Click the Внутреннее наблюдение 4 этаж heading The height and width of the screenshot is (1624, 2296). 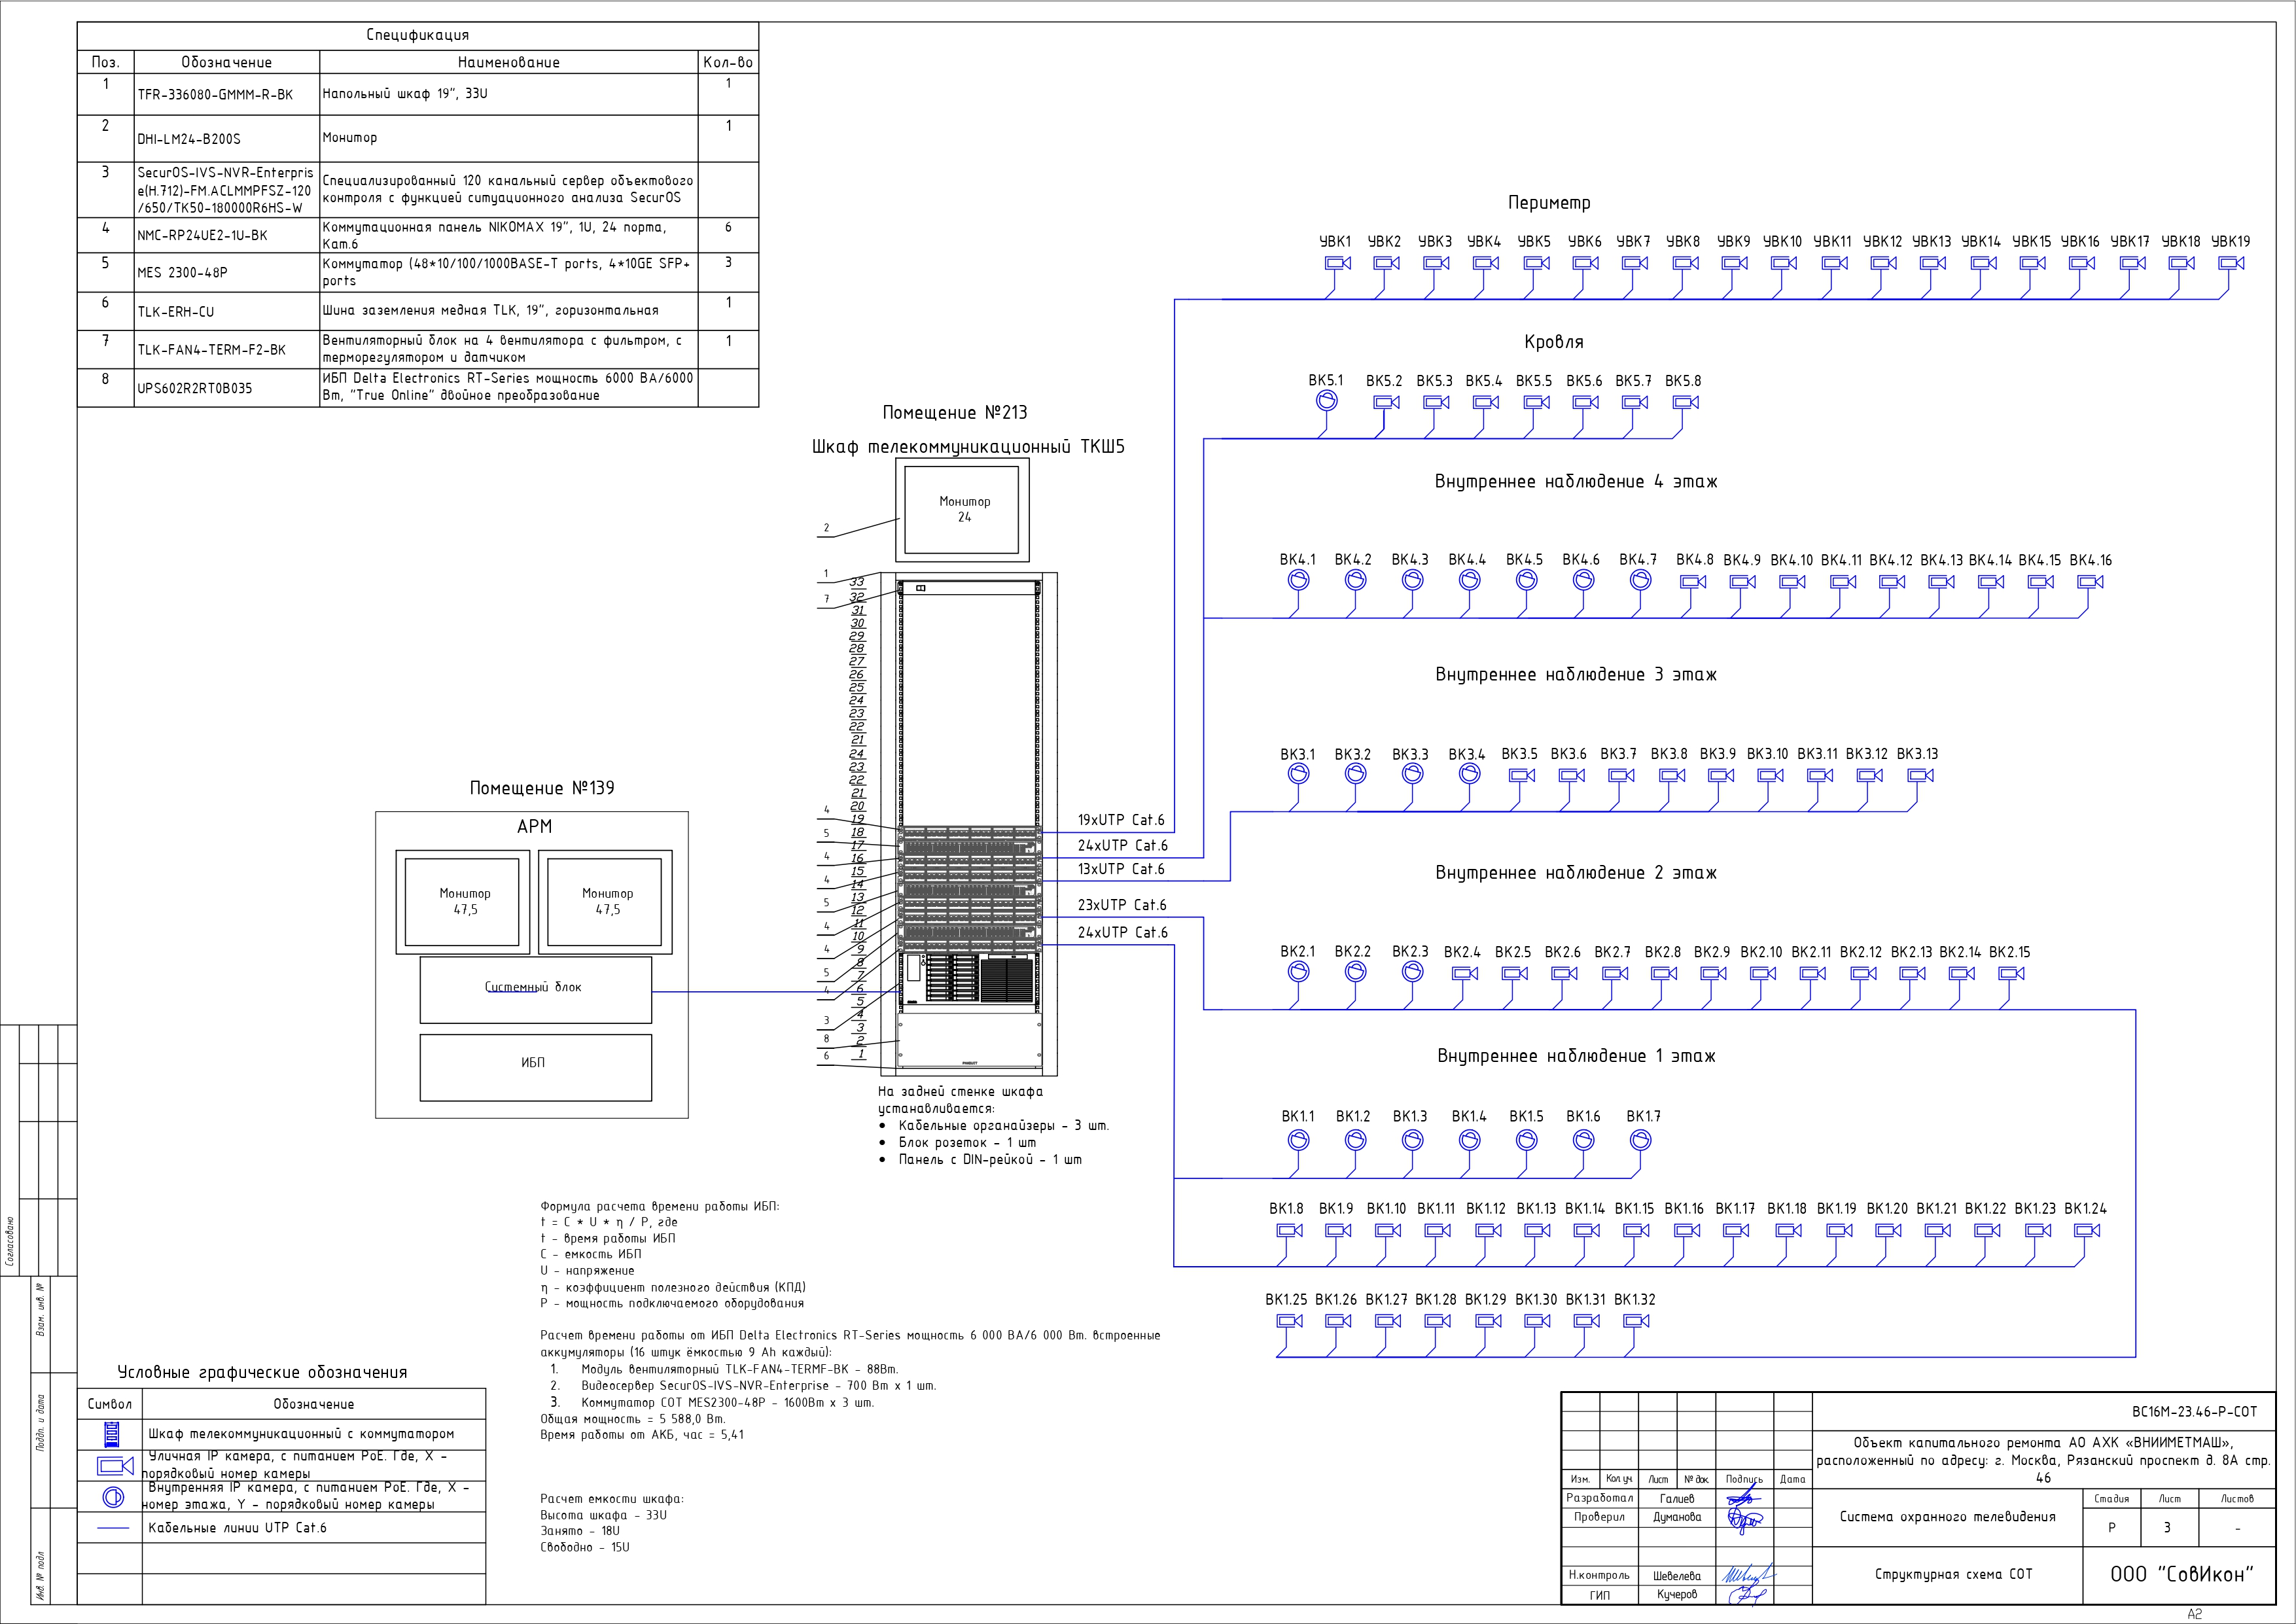(1576, 482)
